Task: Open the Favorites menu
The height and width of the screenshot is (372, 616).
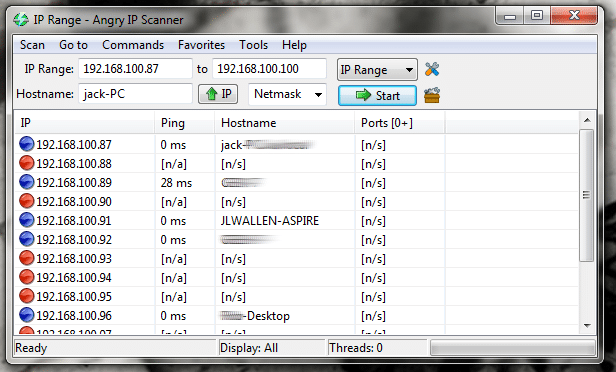Action: (x=202, y=45)
